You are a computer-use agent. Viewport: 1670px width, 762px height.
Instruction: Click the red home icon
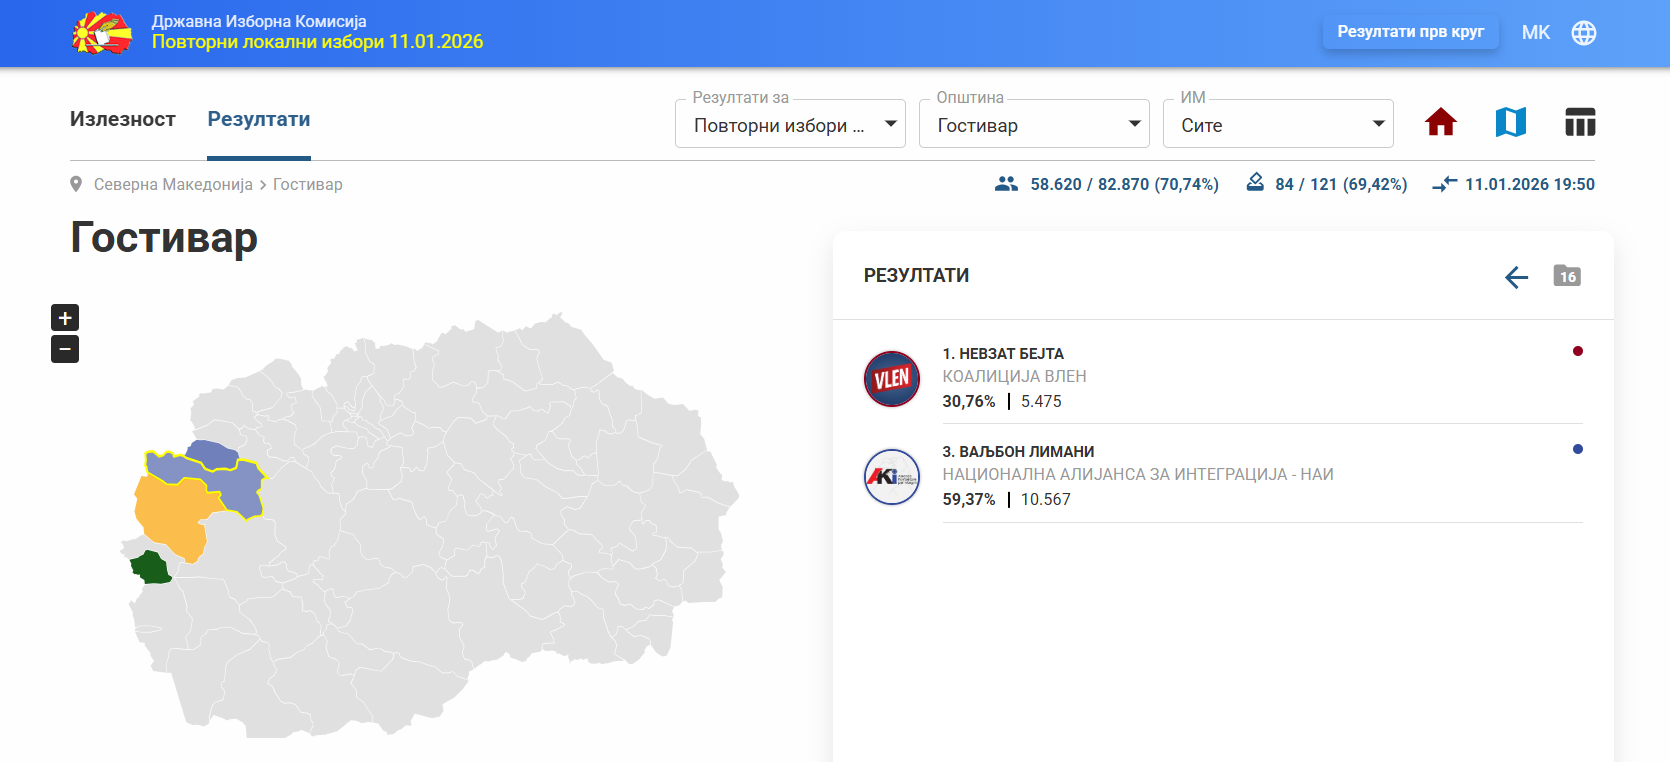(1440, 122)
